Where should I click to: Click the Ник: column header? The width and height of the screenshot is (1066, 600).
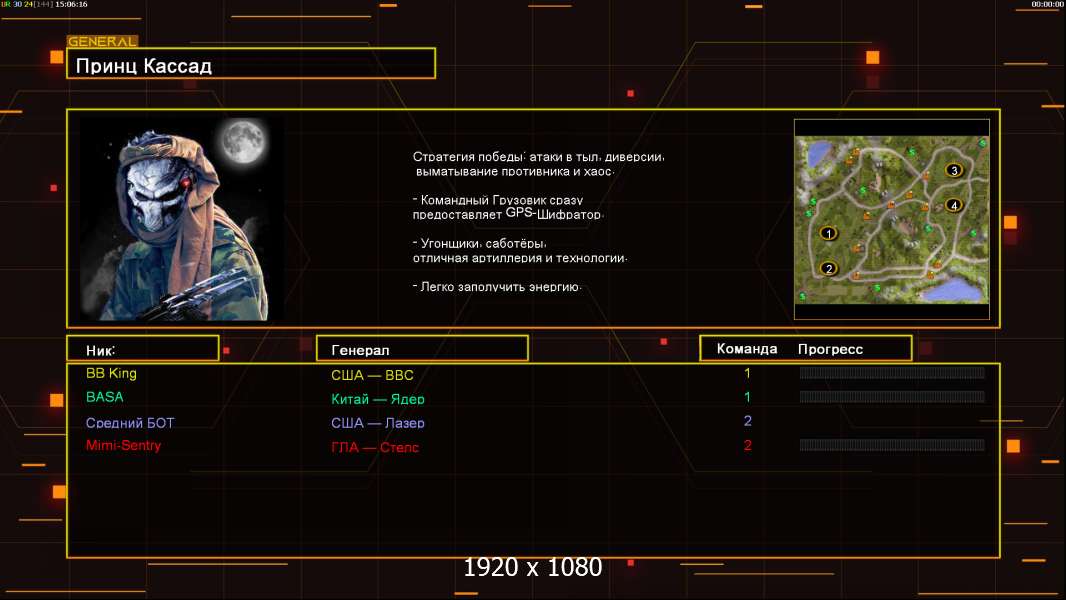[x=143, y=349]
